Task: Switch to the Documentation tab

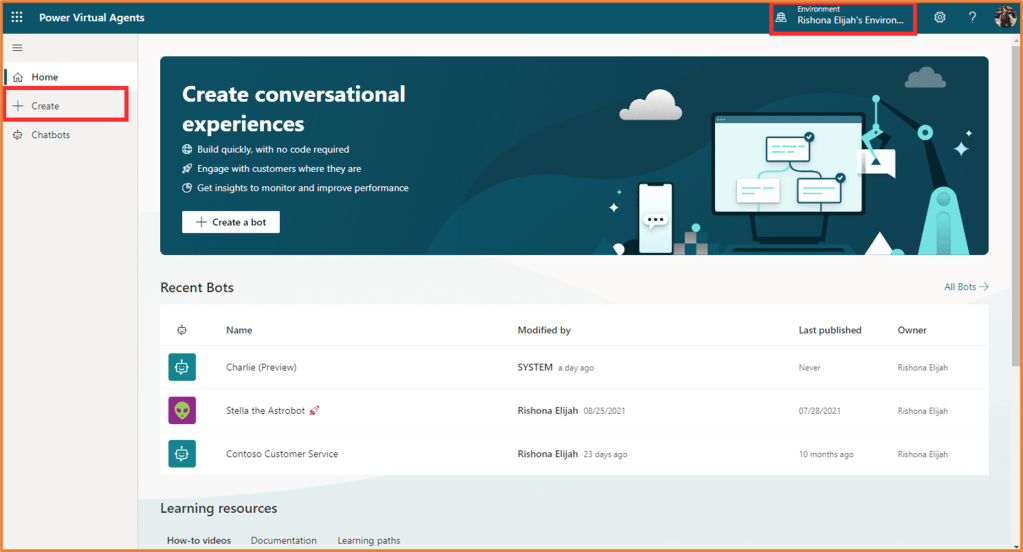Action: 283,541
